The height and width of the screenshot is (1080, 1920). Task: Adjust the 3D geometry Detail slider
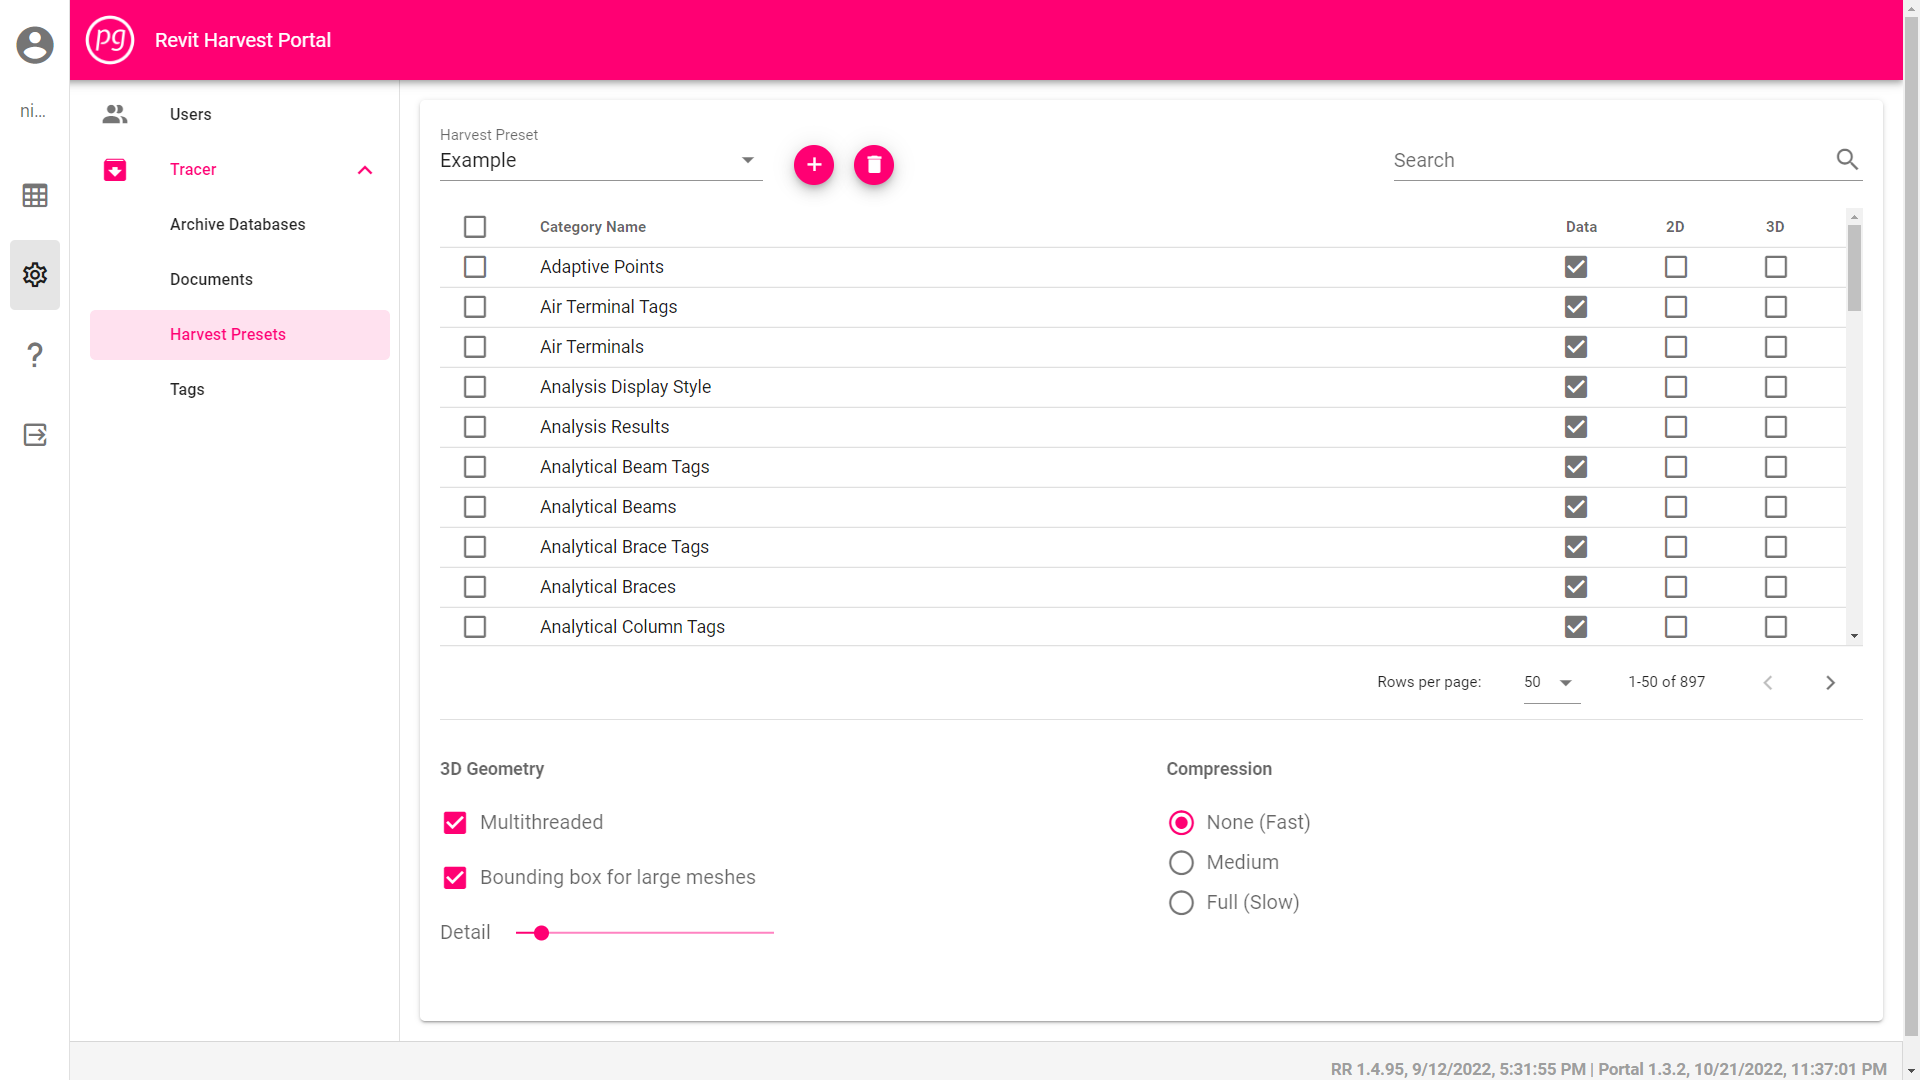point(541,932)
